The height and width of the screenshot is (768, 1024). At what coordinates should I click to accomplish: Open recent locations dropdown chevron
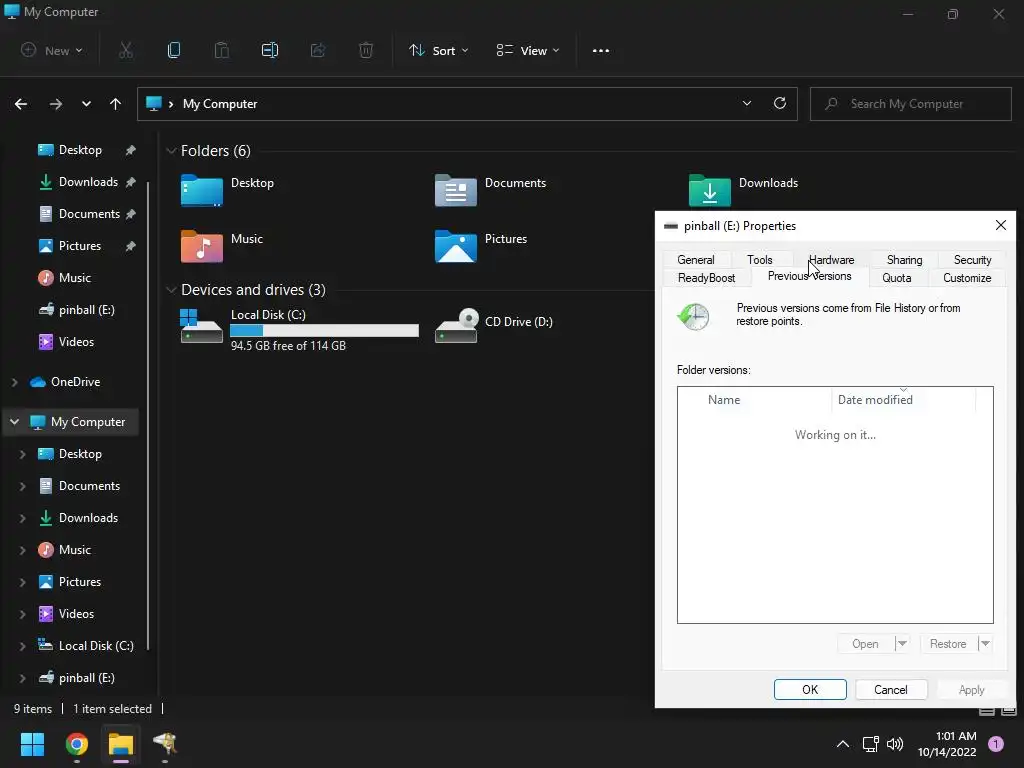(x=86, y=104)
